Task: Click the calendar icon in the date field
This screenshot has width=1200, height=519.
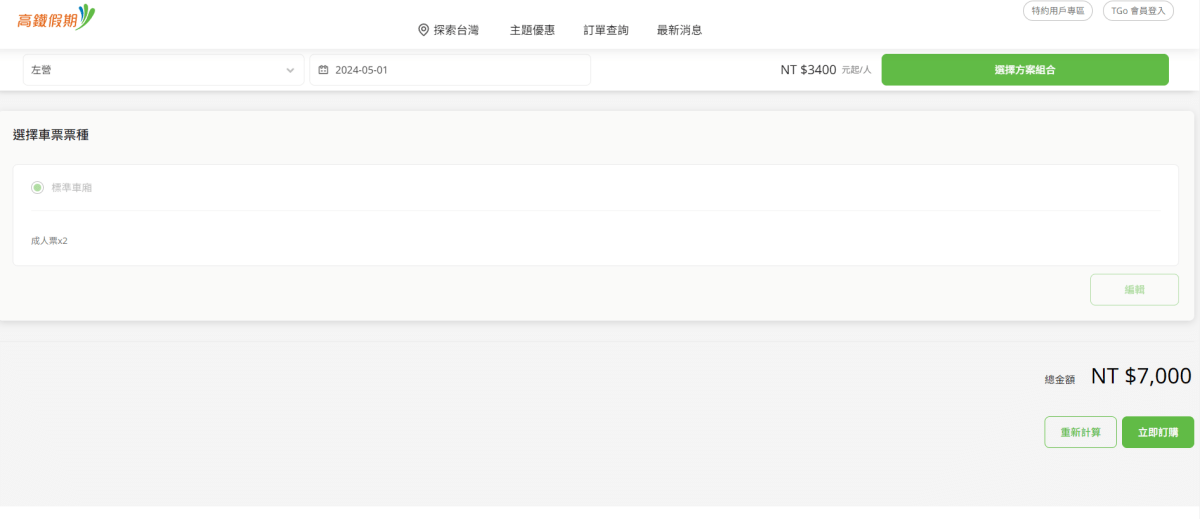Action: click(323, 70)
